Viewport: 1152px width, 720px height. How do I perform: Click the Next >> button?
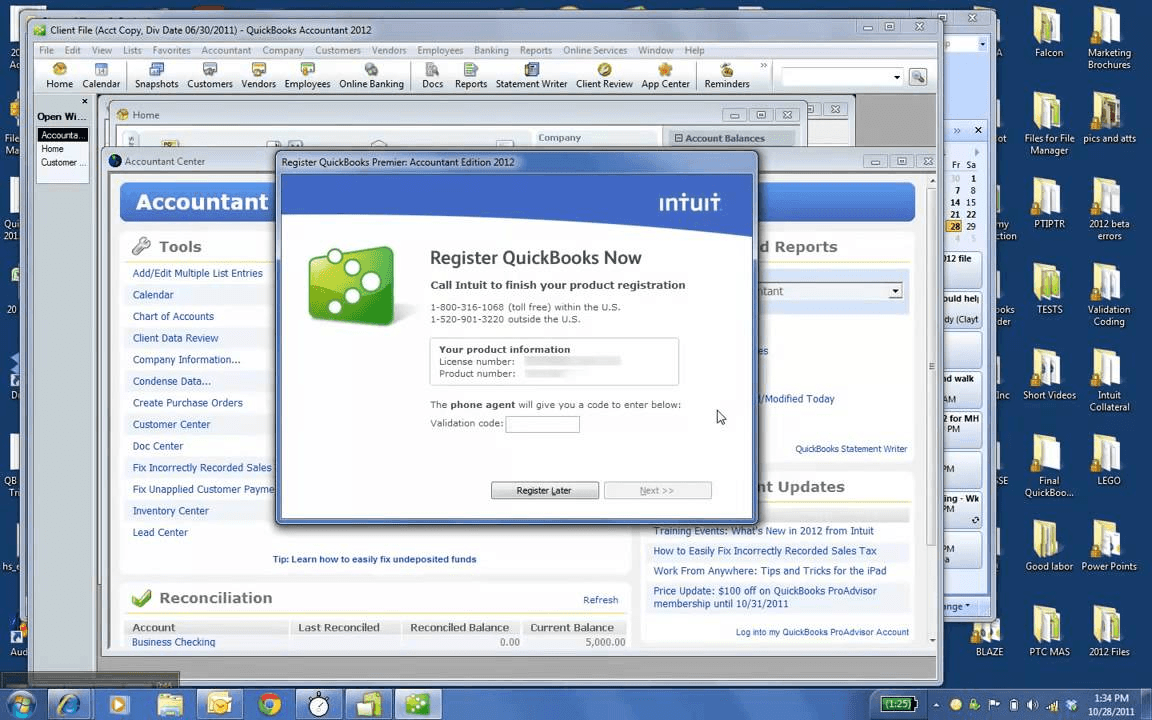(x=658, y=490)
